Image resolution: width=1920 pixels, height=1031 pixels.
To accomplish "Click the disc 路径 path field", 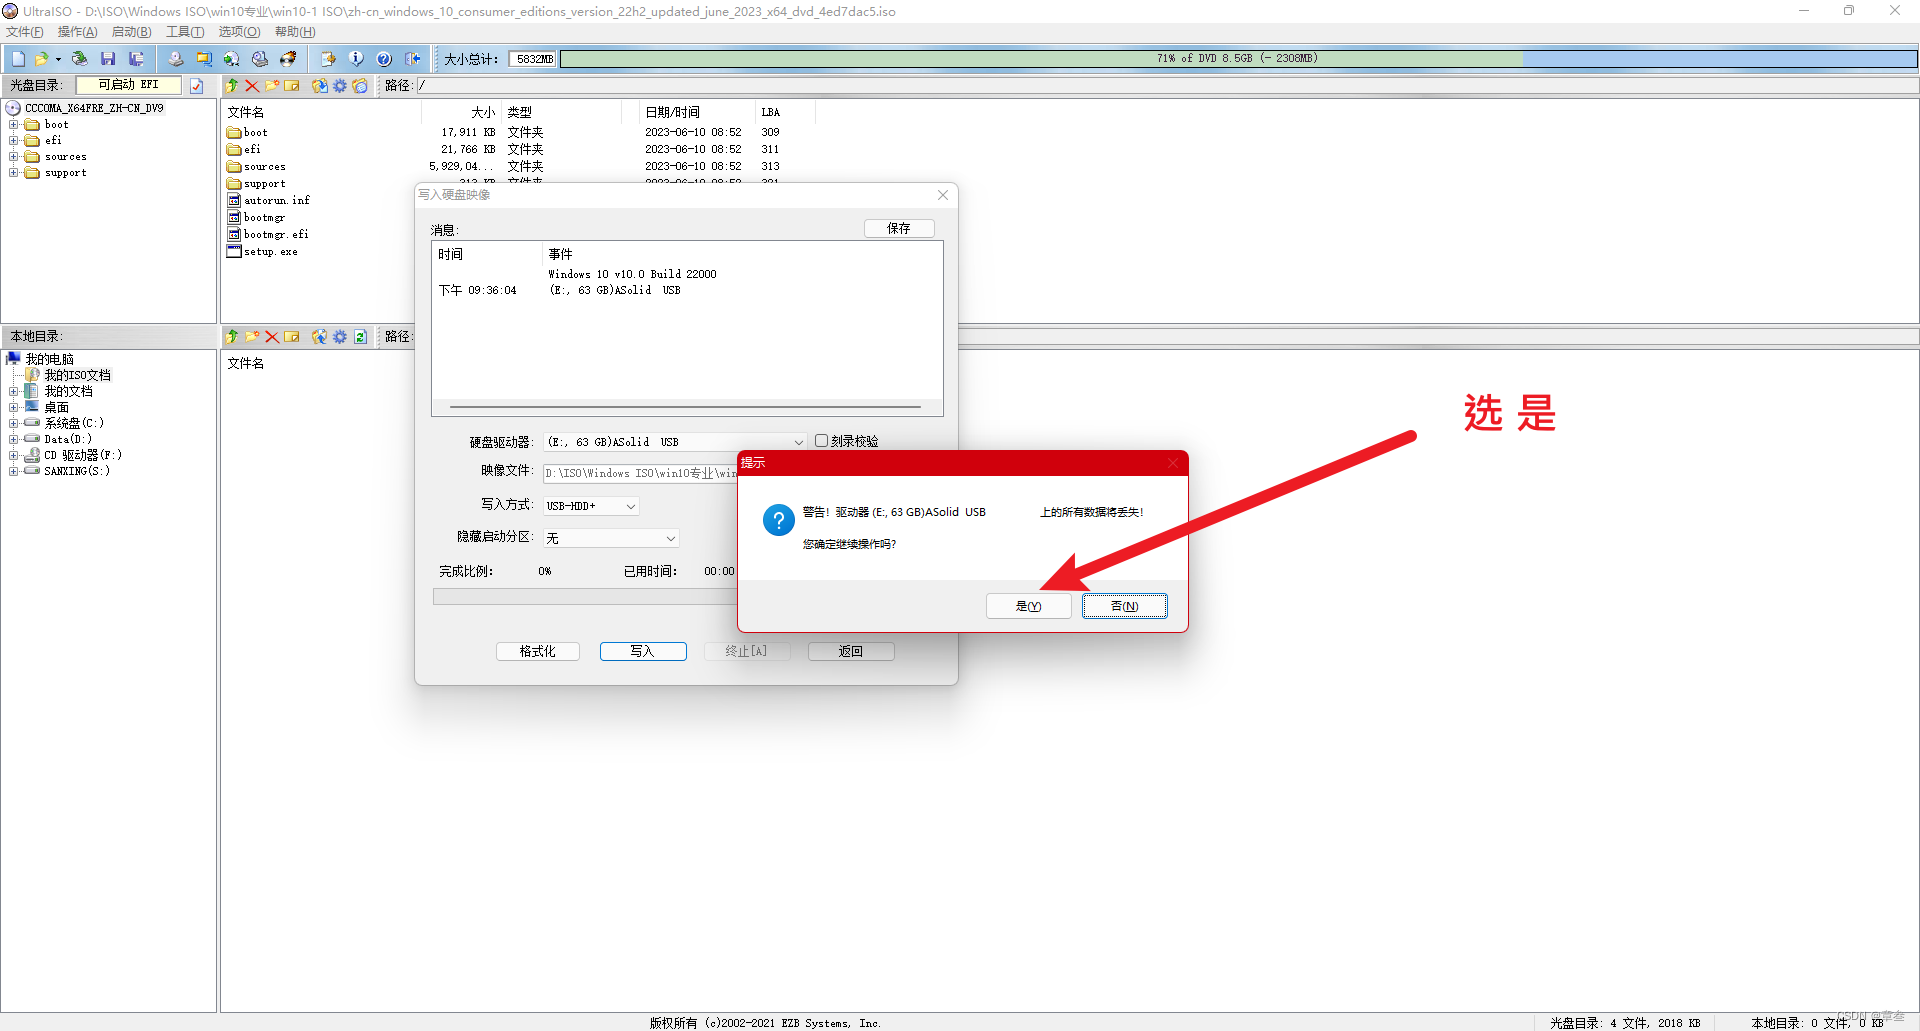I will (x=1167, y=86).
